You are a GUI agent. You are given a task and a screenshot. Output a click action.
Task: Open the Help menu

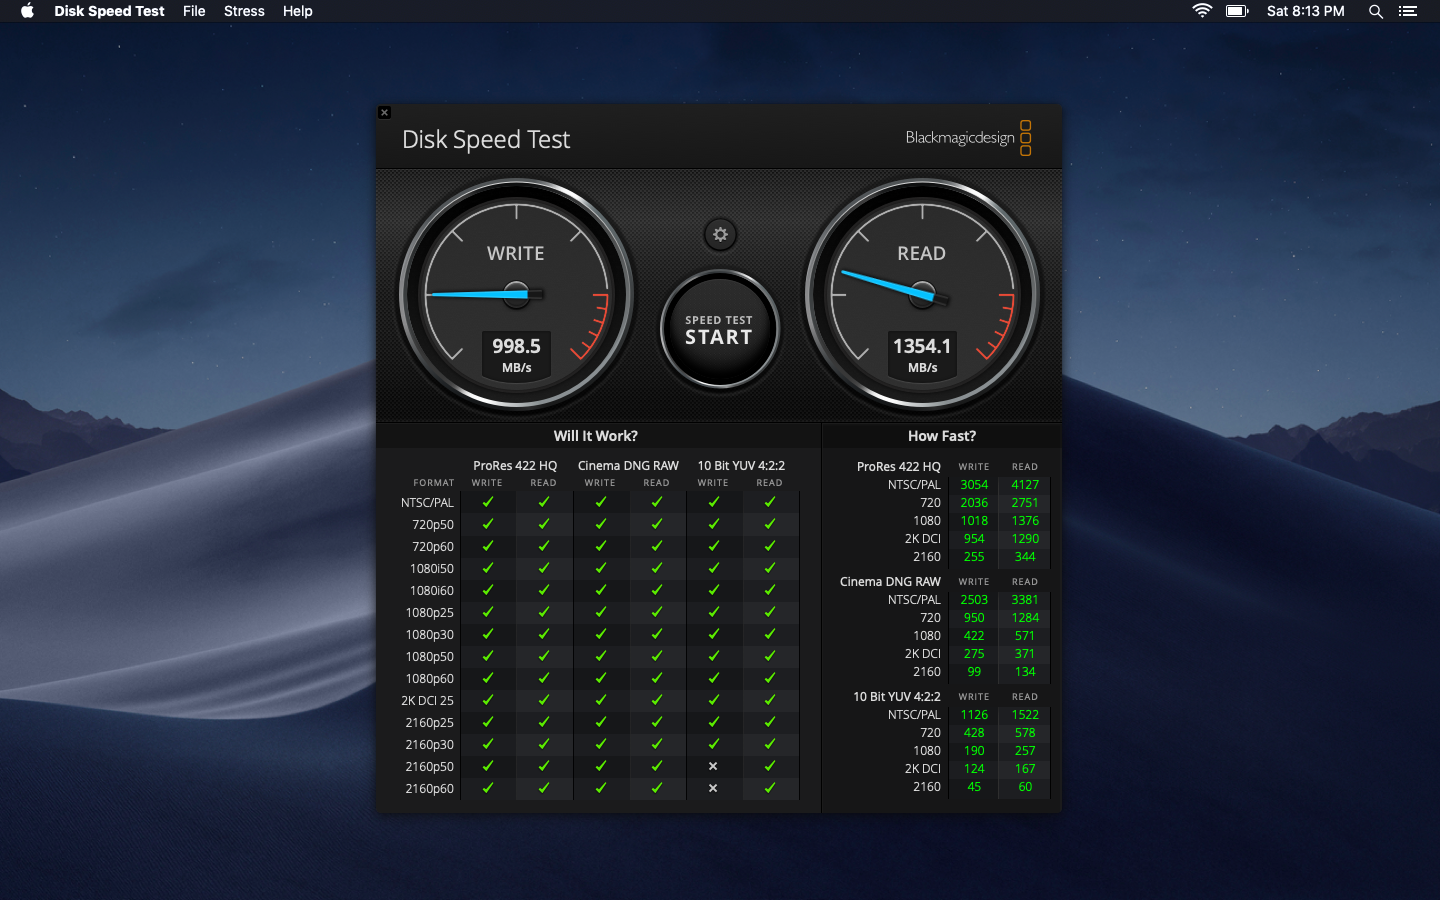pyautogui.click(x=297, y=11)
